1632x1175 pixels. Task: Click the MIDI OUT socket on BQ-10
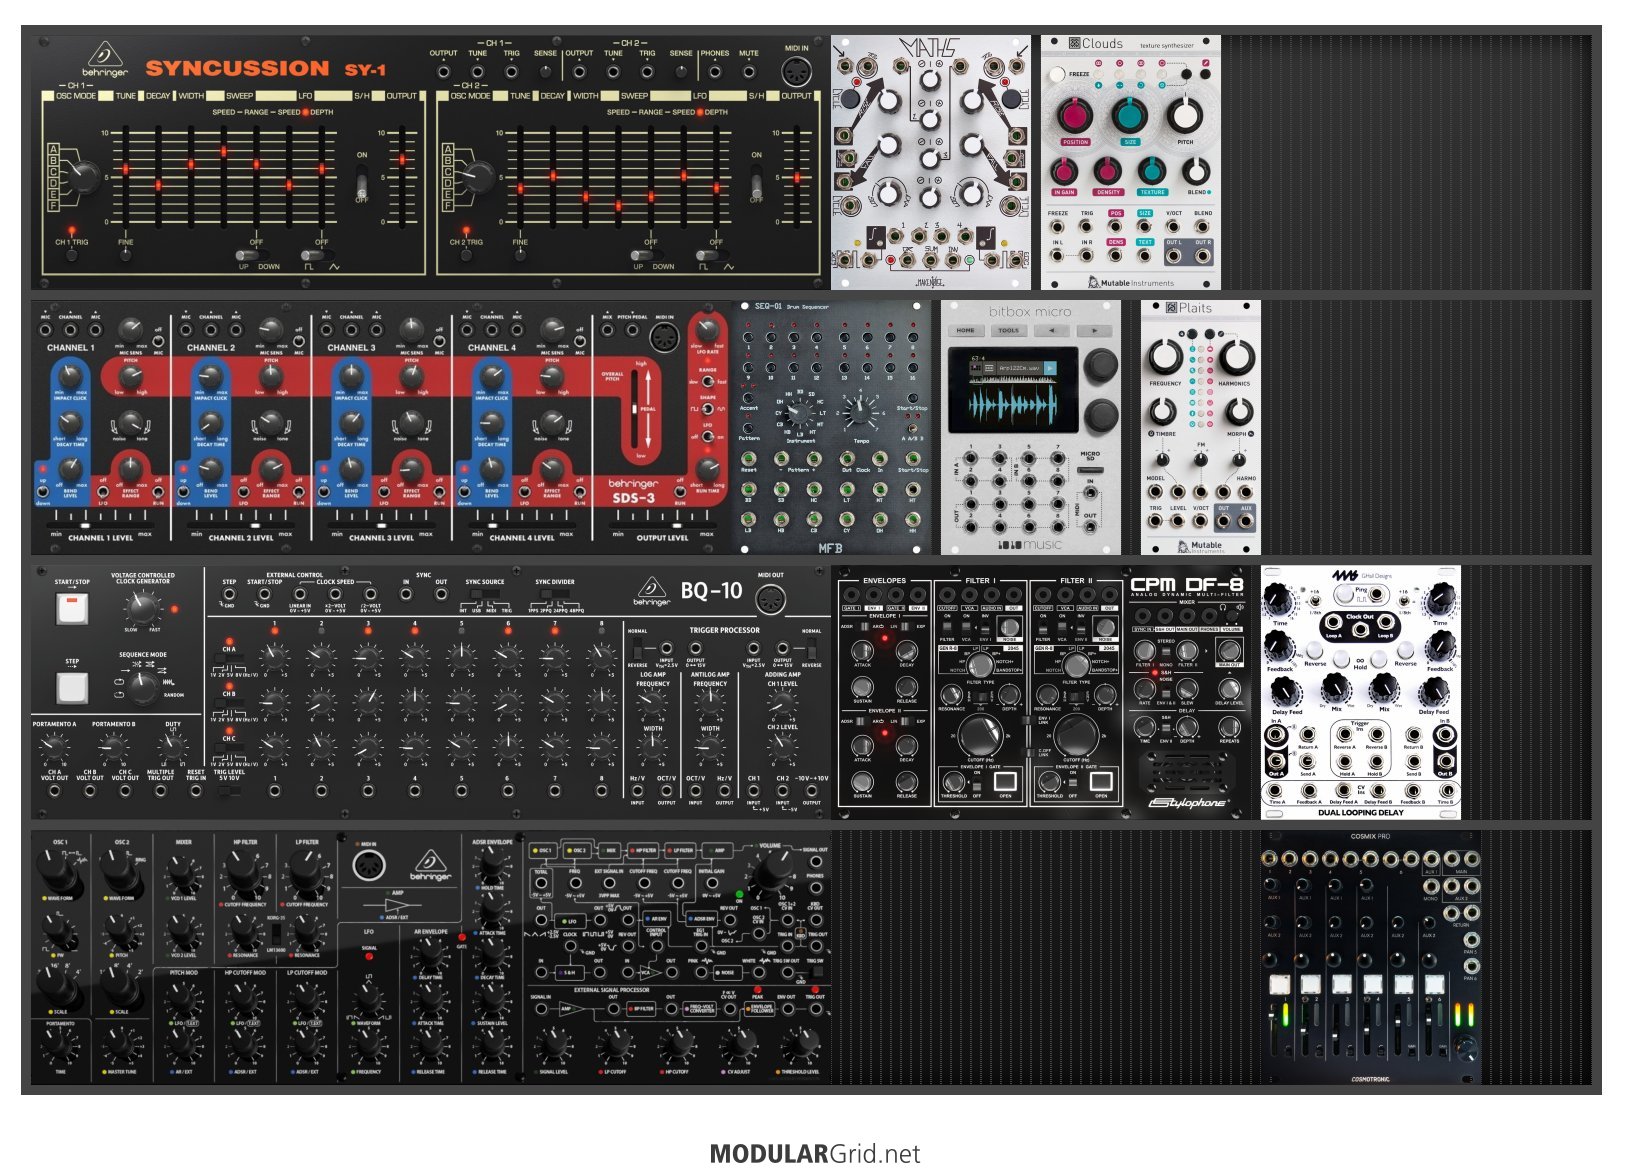pyautogui.click(x=770, y=599)
